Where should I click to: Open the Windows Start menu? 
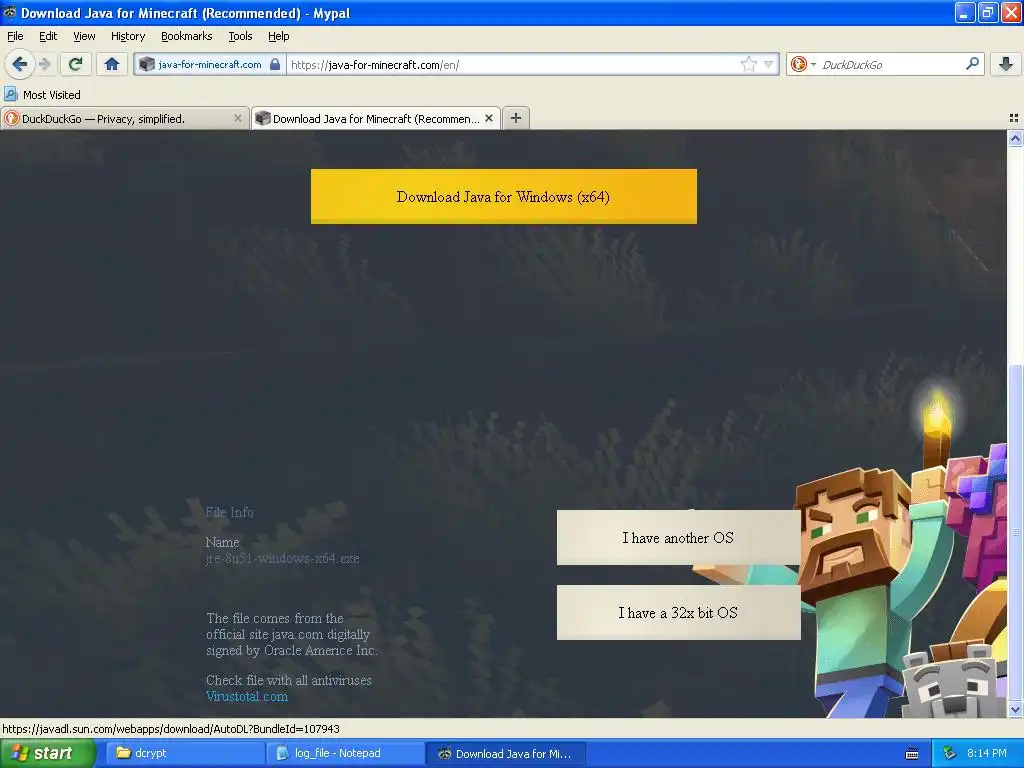[x=47, y=754]
